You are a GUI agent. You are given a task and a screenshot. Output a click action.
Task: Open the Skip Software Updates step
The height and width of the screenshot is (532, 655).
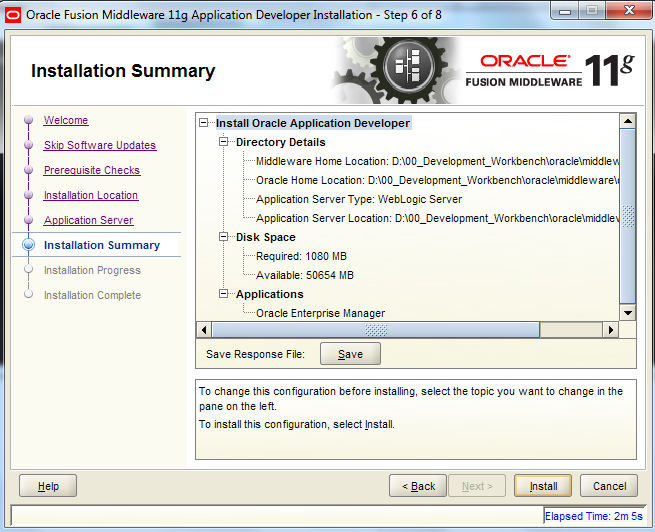coord(100,146)
